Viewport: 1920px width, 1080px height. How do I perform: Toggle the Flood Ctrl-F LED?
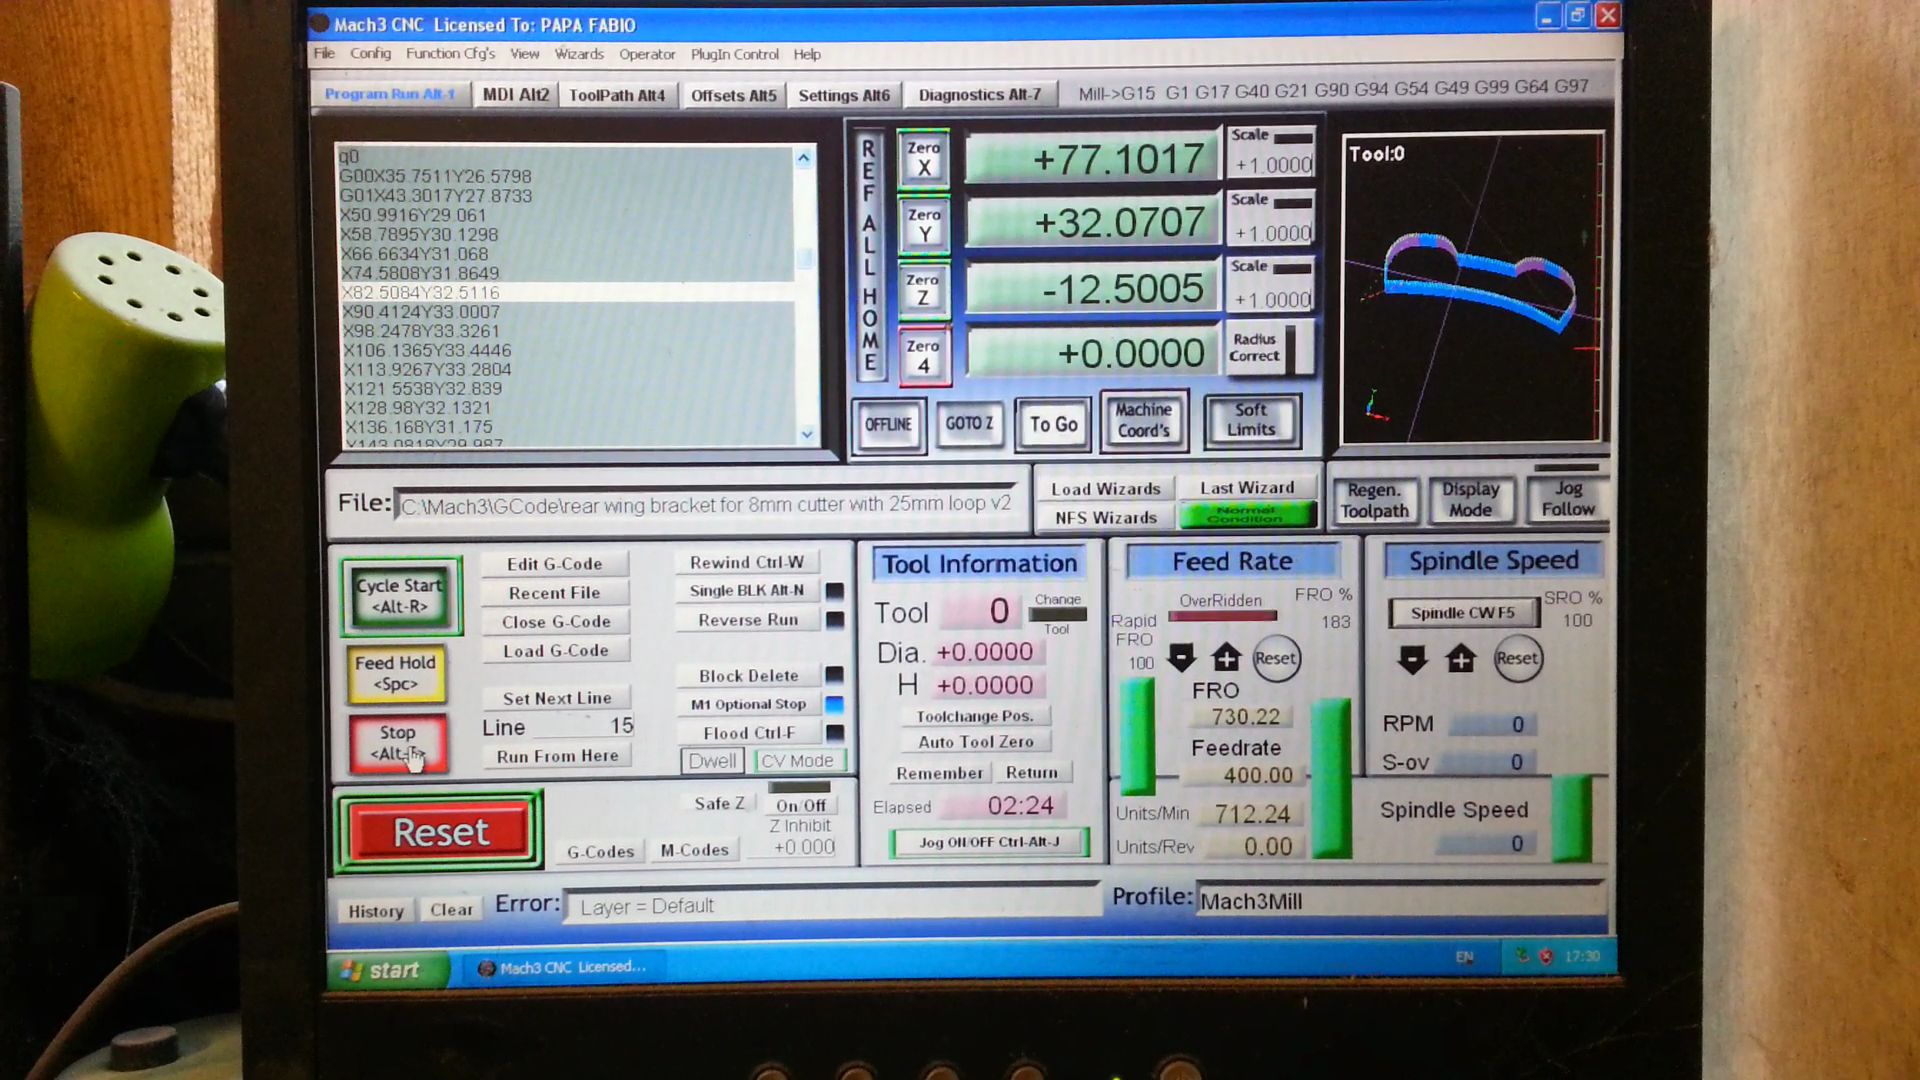pos(834,733)
